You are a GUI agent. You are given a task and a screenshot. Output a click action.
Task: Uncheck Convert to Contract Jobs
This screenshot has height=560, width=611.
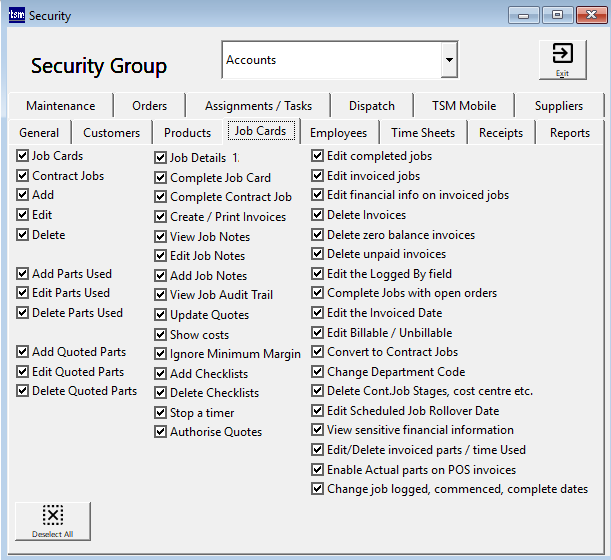click(x=318, y=352)
